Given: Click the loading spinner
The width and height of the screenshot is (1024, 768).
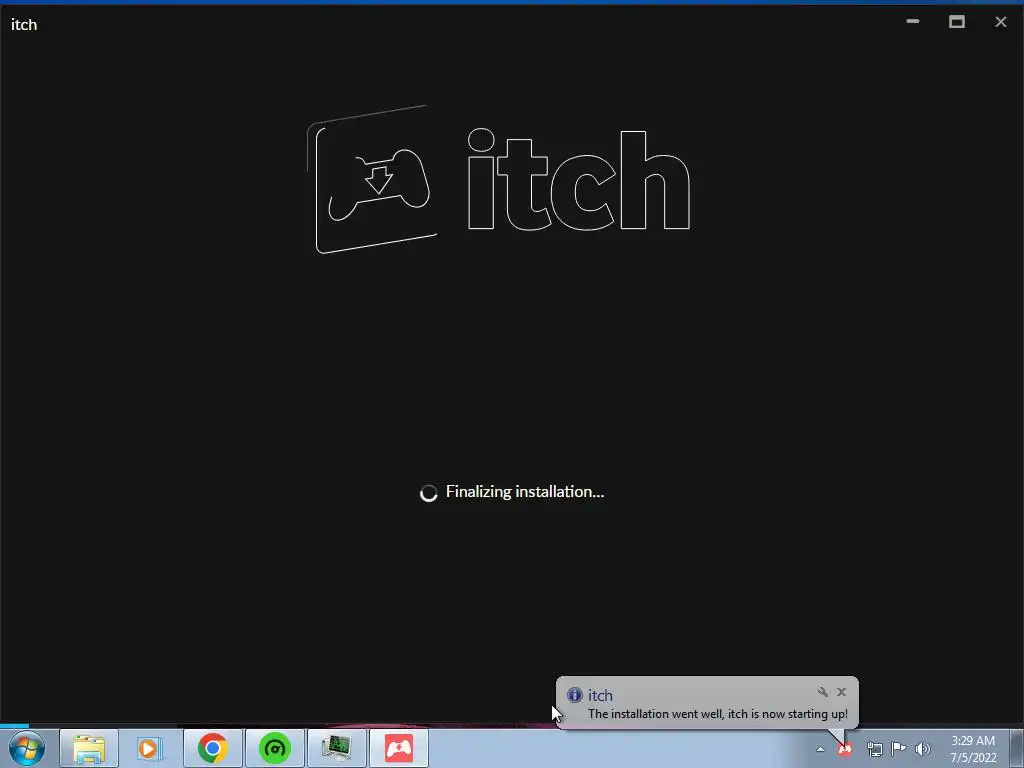Looking at the screenshot, I should click(x=428, y=493).
